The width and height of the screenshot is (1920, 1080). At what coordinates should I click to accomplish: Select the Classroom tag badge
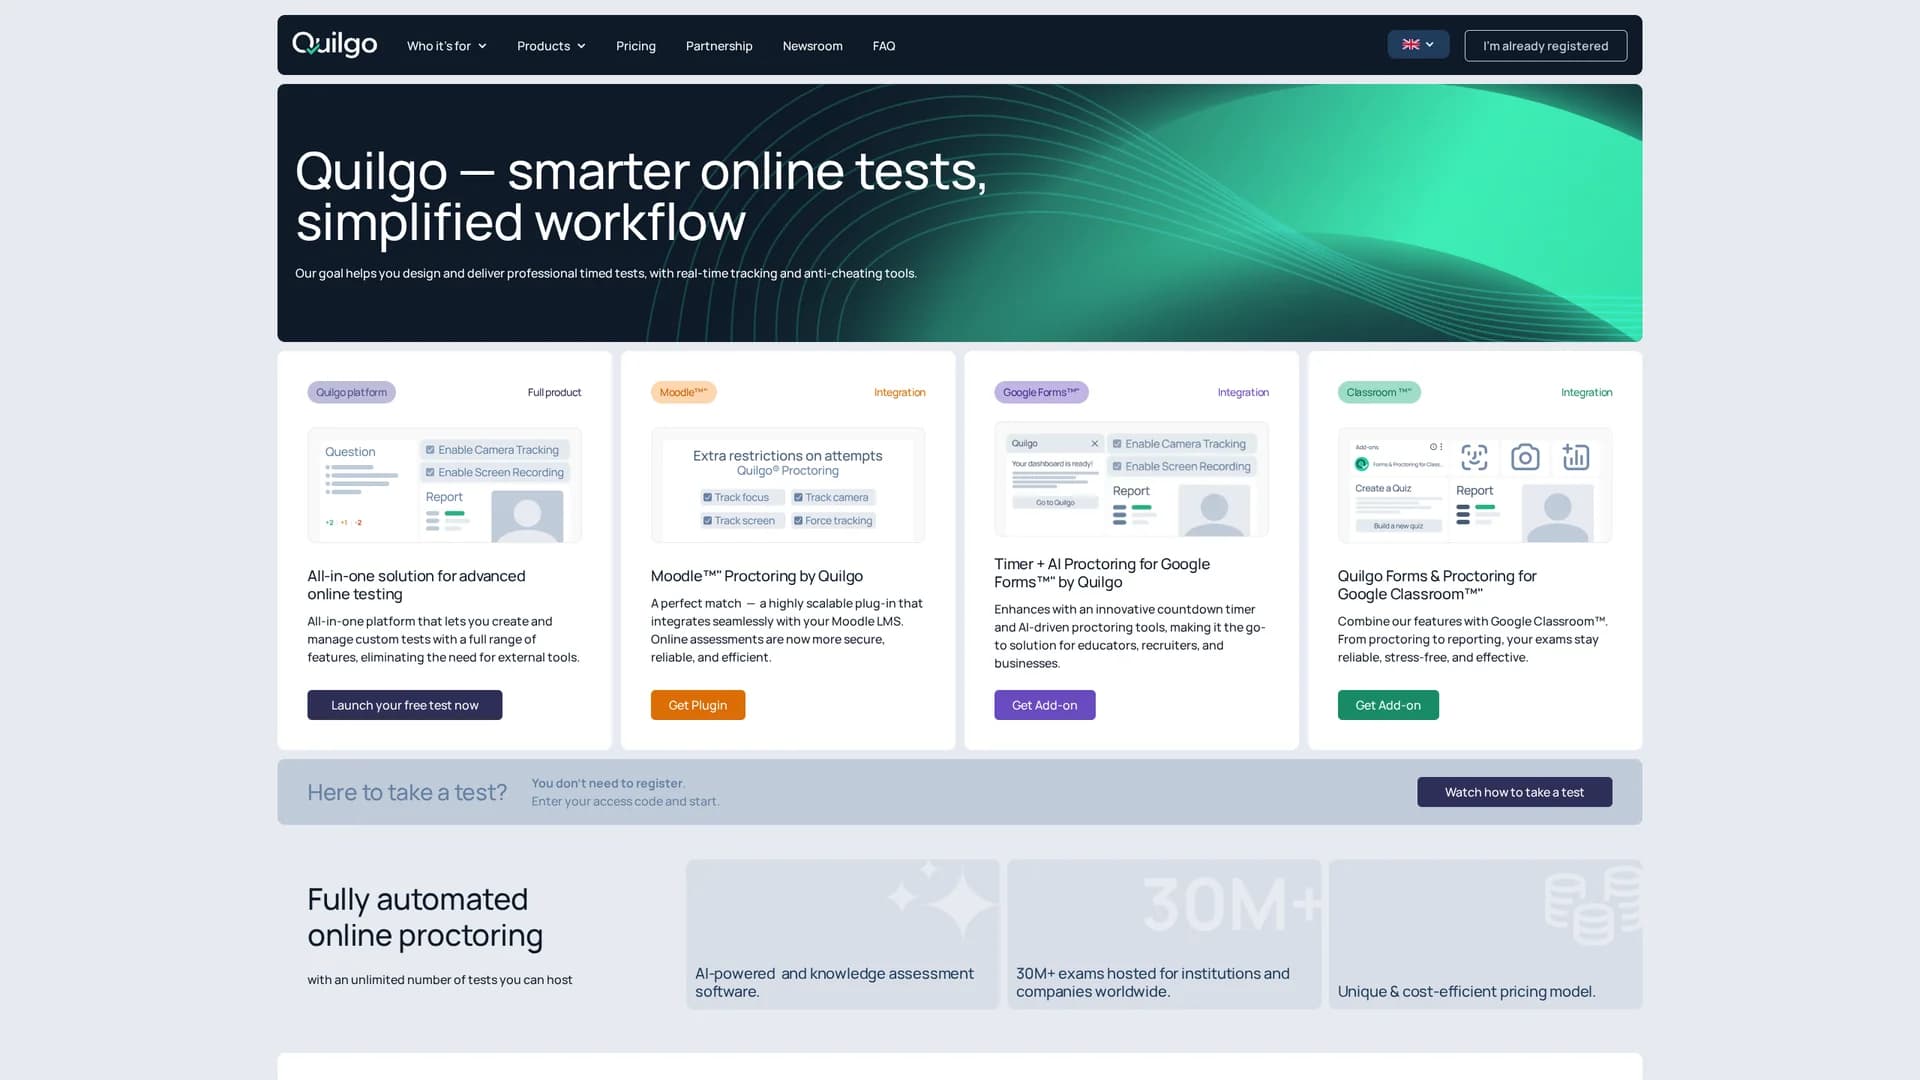tap(1379, 392)
